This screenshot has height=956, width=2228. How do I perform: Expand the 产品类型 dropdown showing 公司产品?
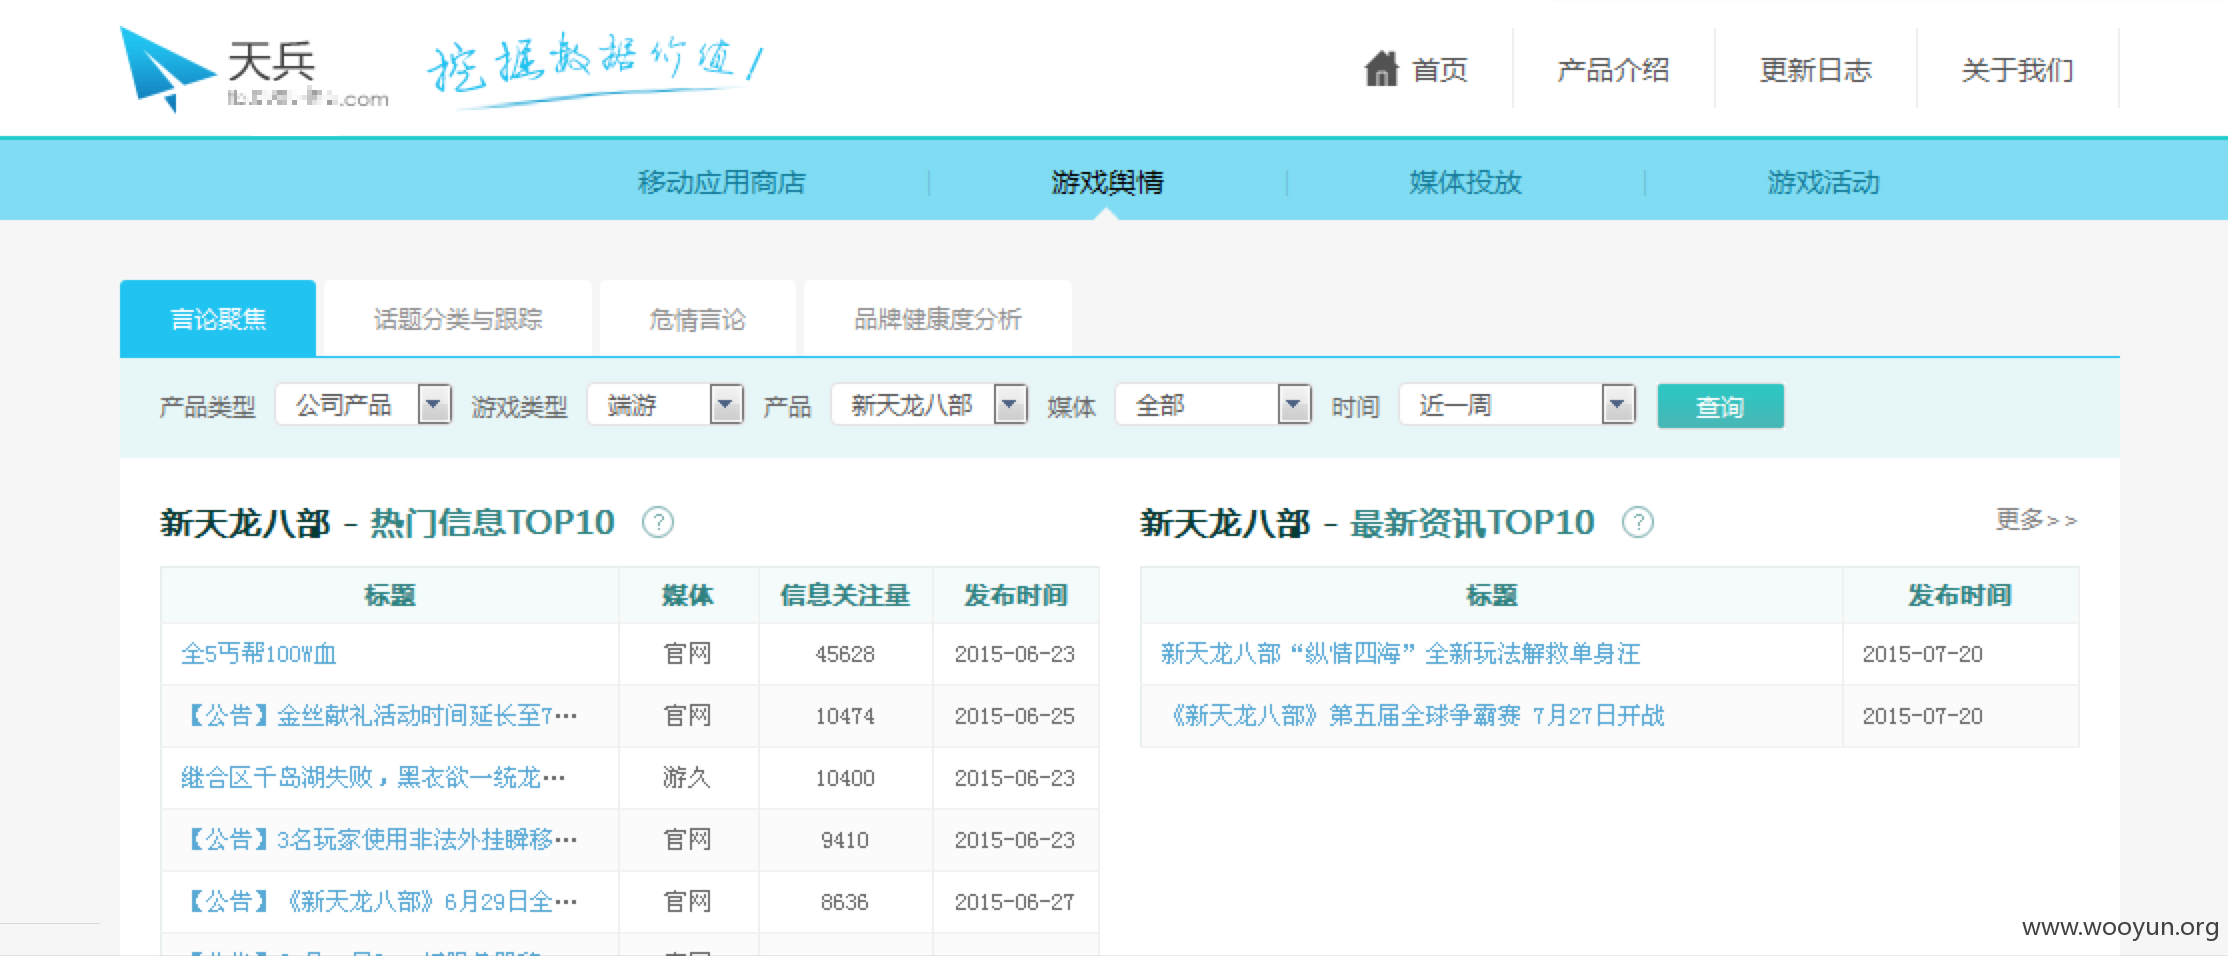[x=363, y=405]
